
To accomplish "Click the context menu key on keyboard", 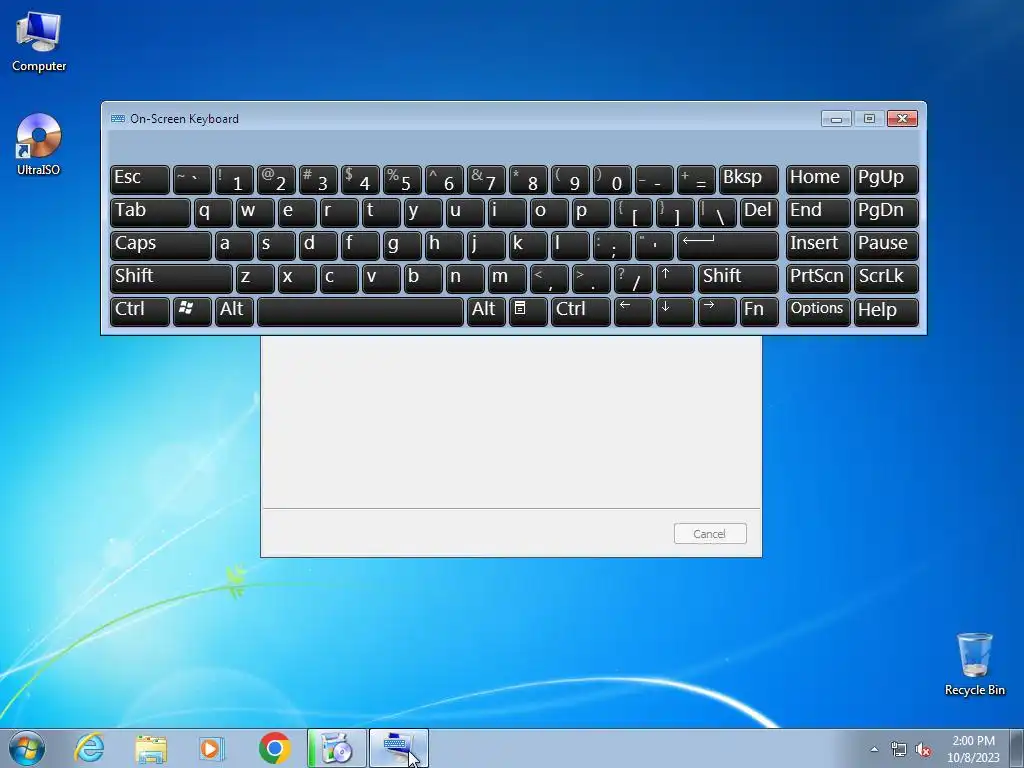I will (x=528, y=311).
